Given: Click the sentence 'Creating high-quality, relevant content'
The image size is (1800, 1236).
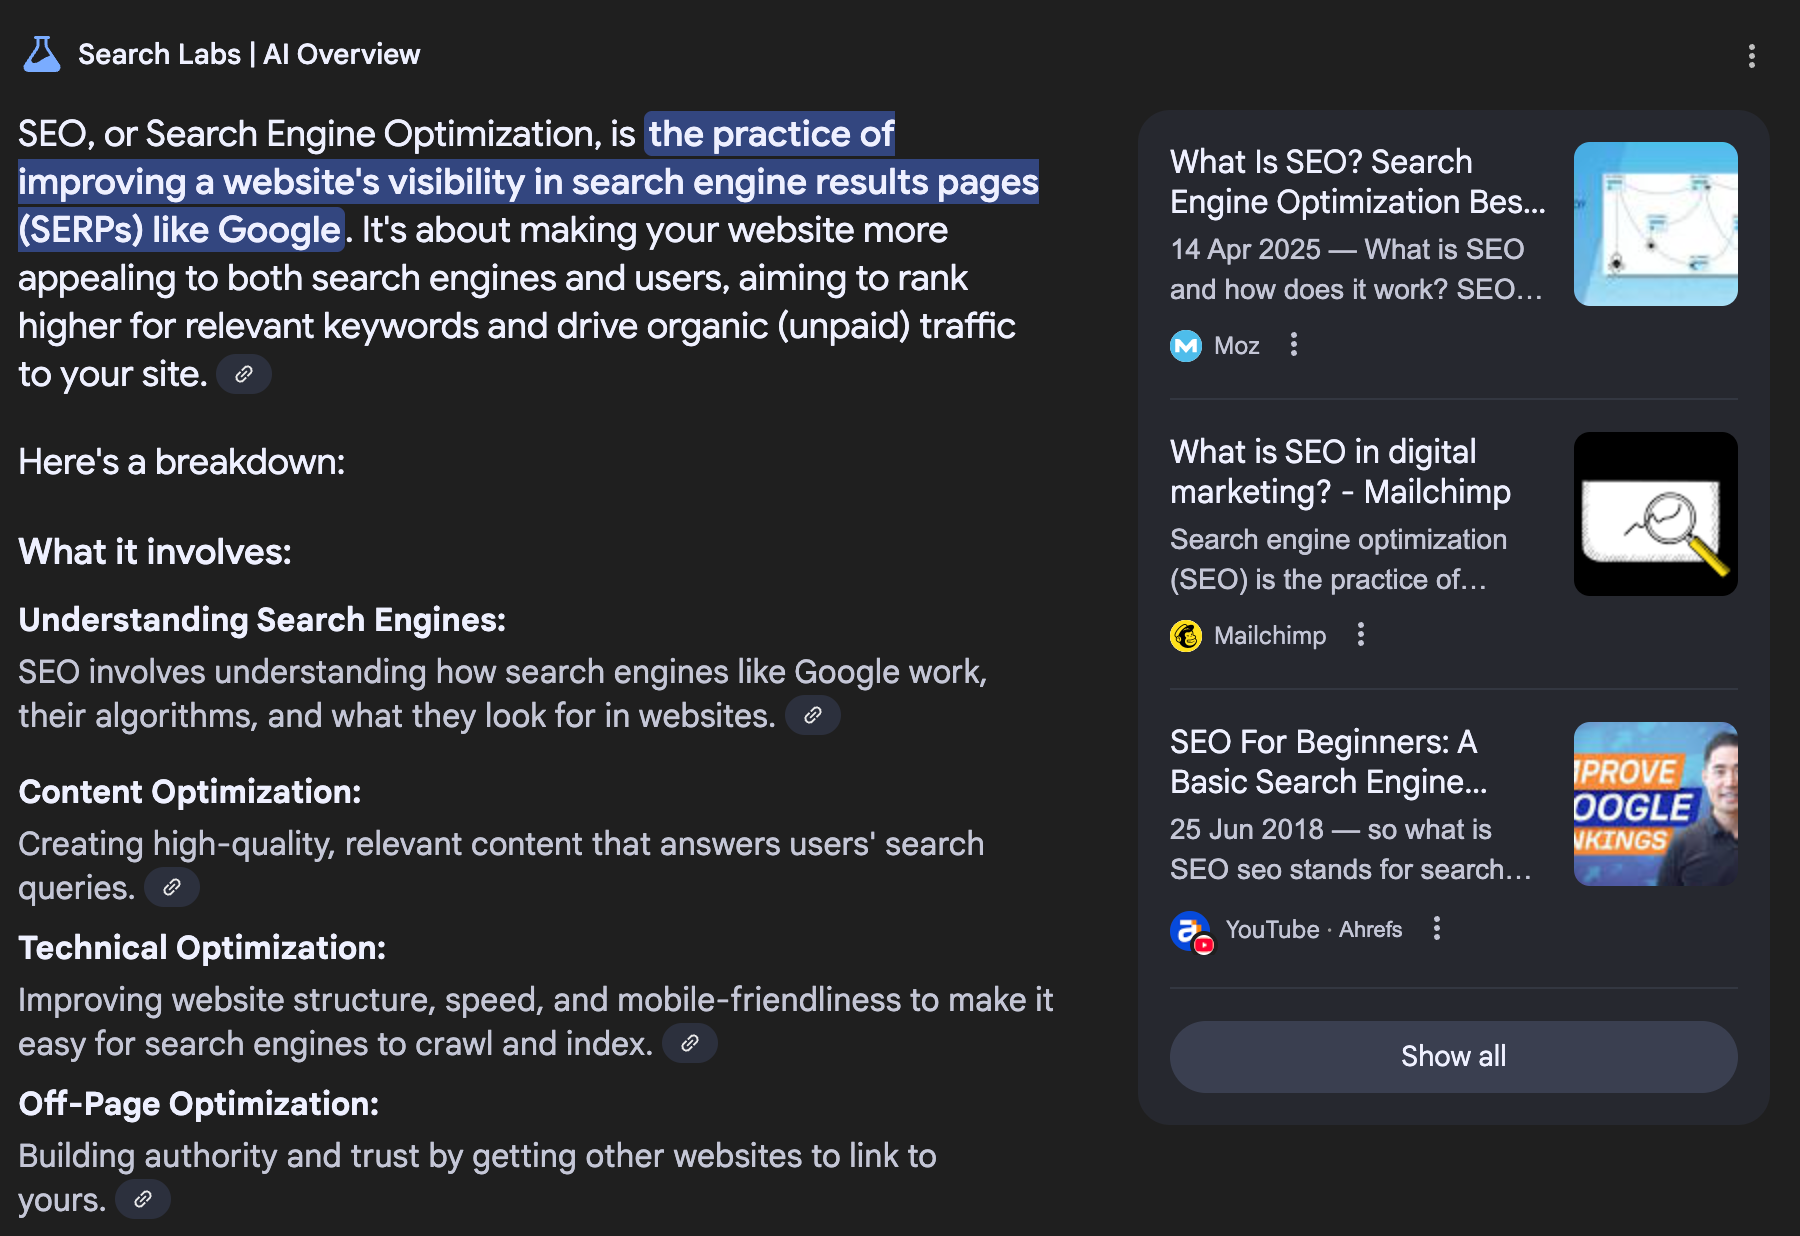Looking at the screenshot, I should pos(501,866).
